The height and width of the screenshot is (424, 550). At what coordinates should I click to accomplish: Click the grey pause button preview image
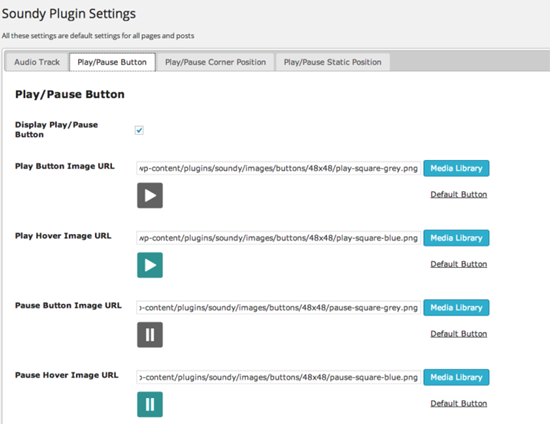150,335
